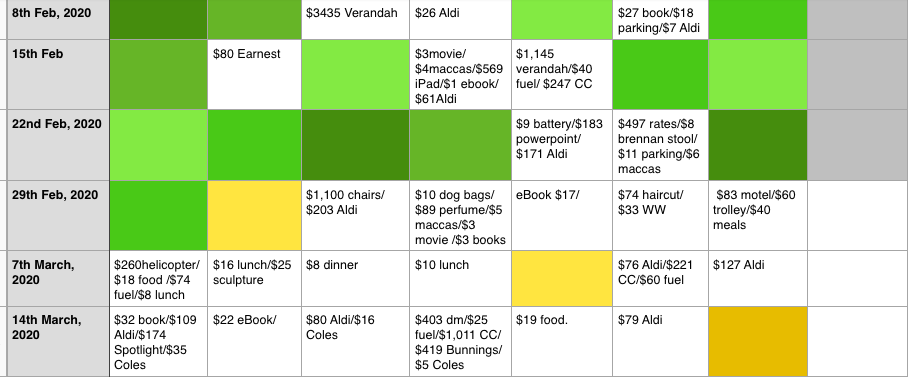Click the $403 dm/$25 fuel cell
The height and width of the screenshot is (377, 918).
[x=460, y=341]
